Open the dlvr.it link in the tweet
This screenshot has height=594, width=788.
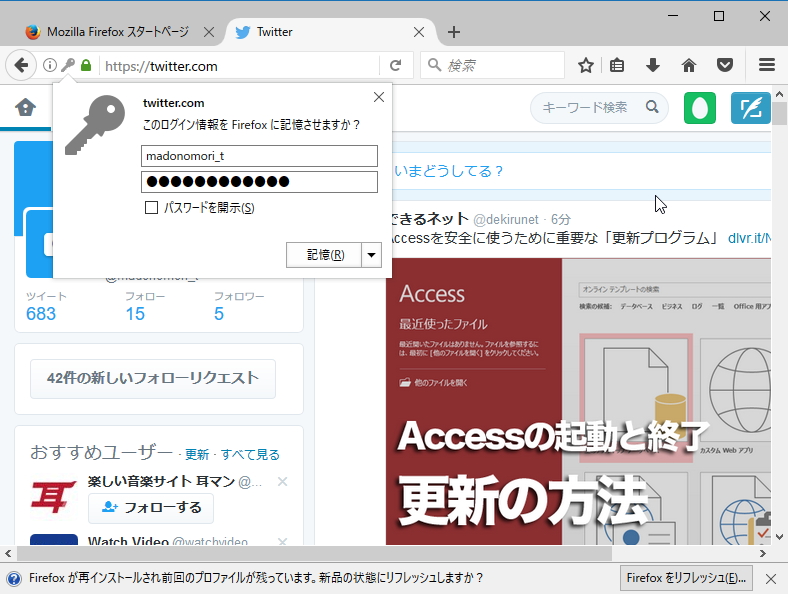[749, 238]
